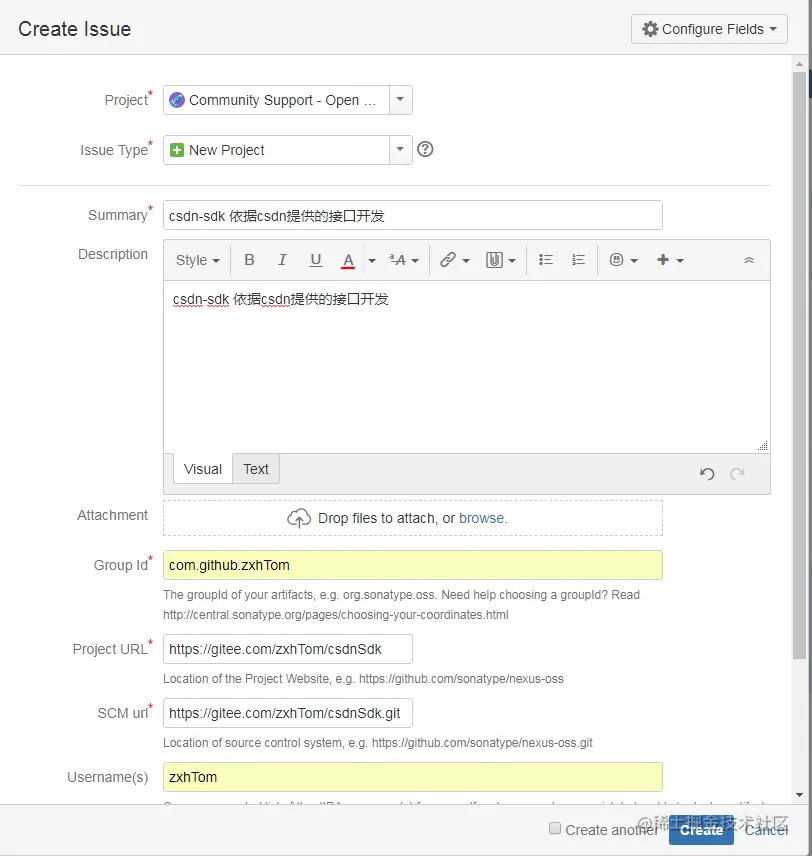Screen dimensions: 812x856
Task: Open Issue Type help question mark
Action: tap(425, 149)
